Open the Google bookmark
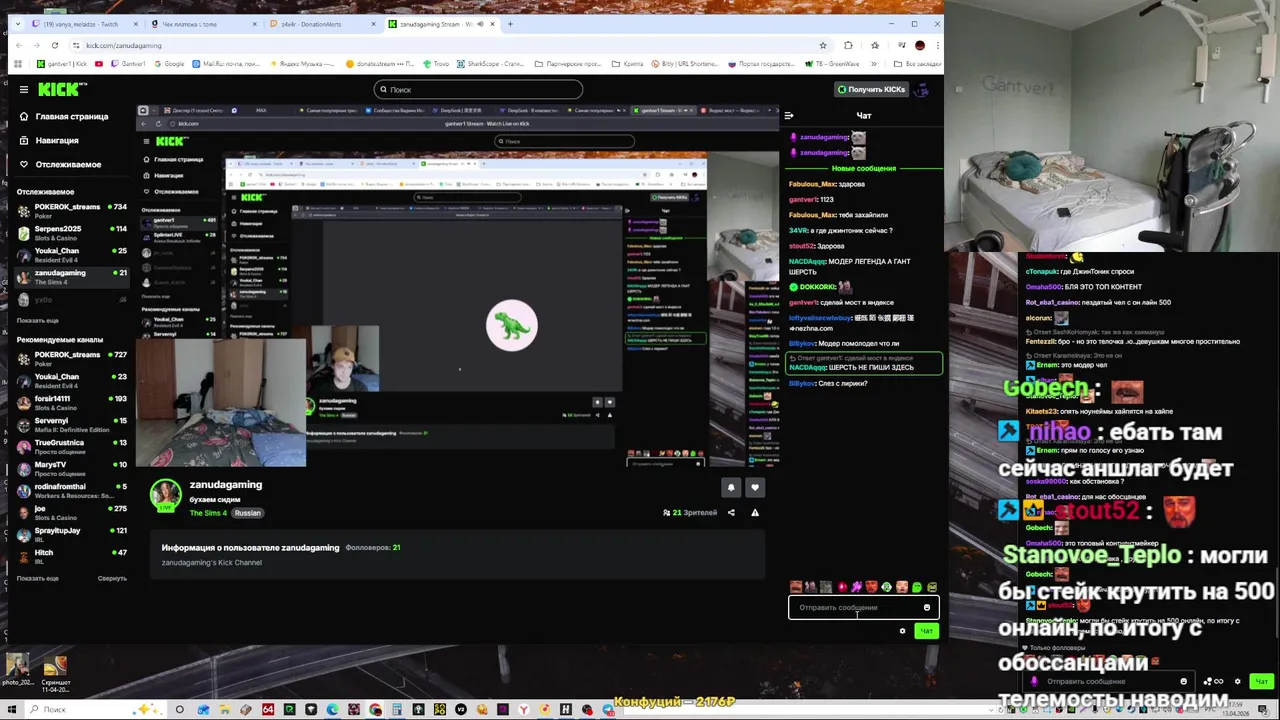The height and width of the screenshot is (720, 1280). pyautogui.click(x=169, y=64)
